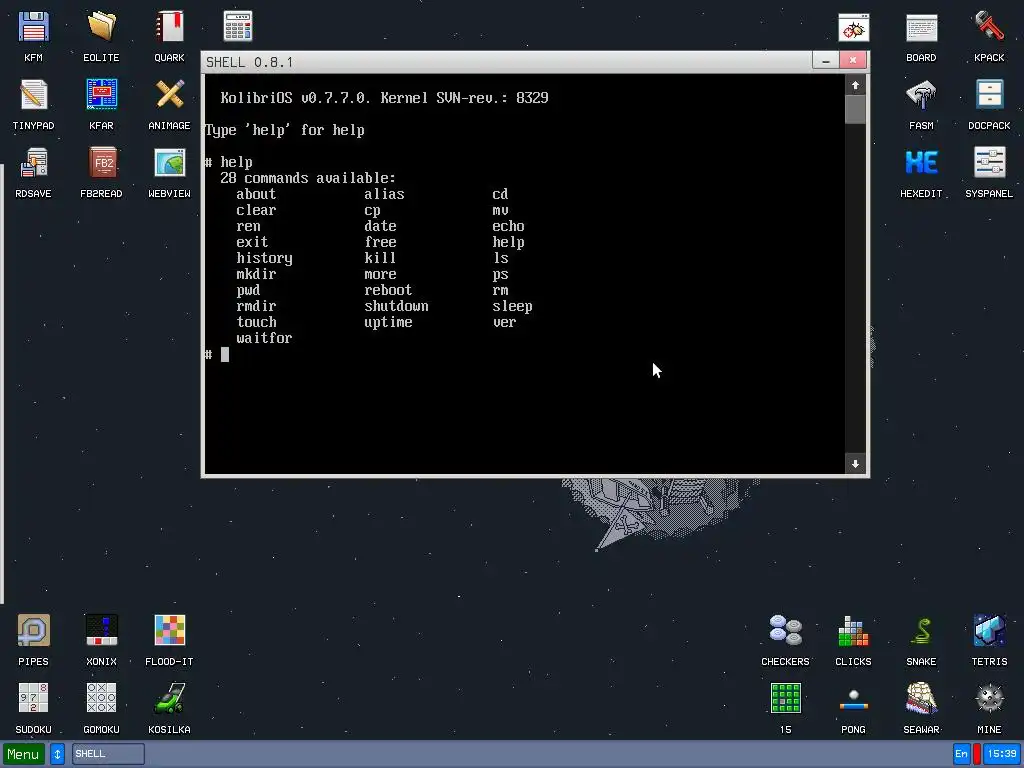Click the '28 commands available:' line

(308, 178)
